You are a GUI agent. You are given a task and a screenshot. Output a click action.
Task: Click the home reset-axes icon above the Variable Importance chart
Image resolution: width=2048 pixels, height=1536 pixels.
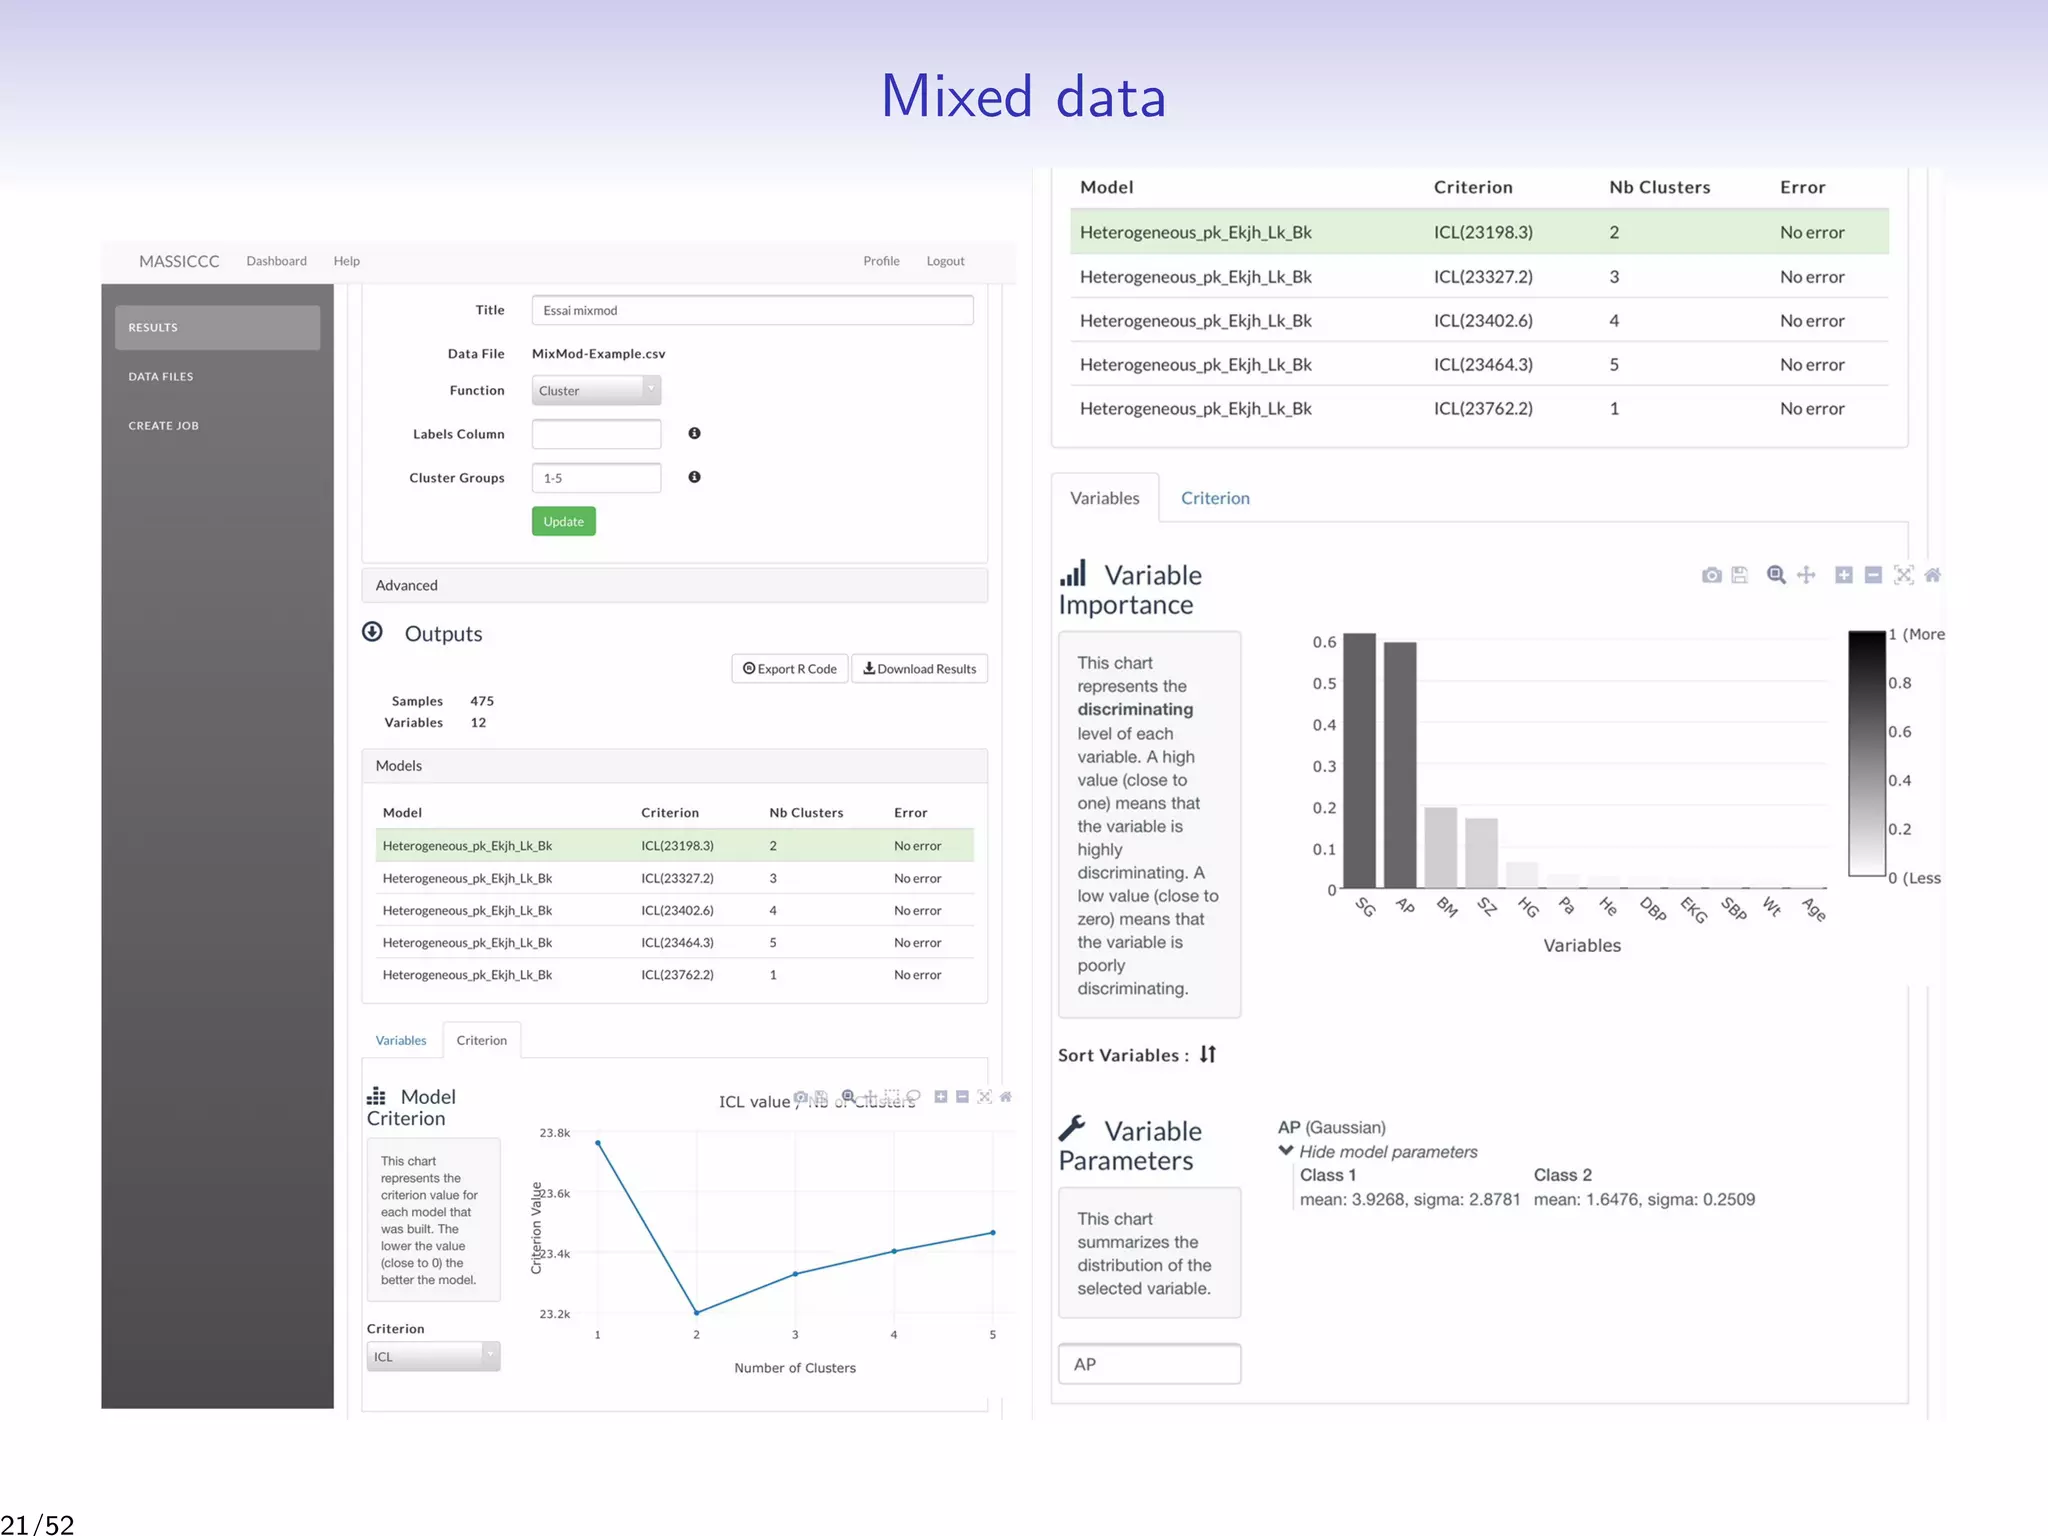[x=1933, y=575]
